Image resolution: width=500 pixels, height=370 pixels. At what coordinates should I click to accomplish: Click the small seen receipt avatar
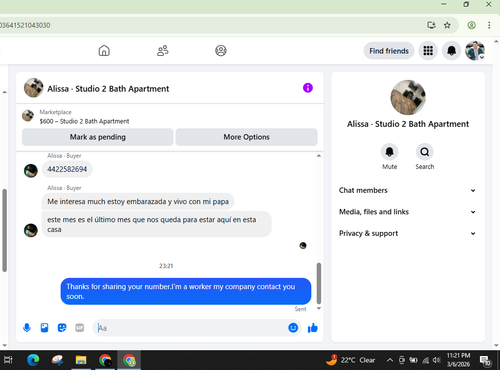pyautogui.click(x=303, y=246)
